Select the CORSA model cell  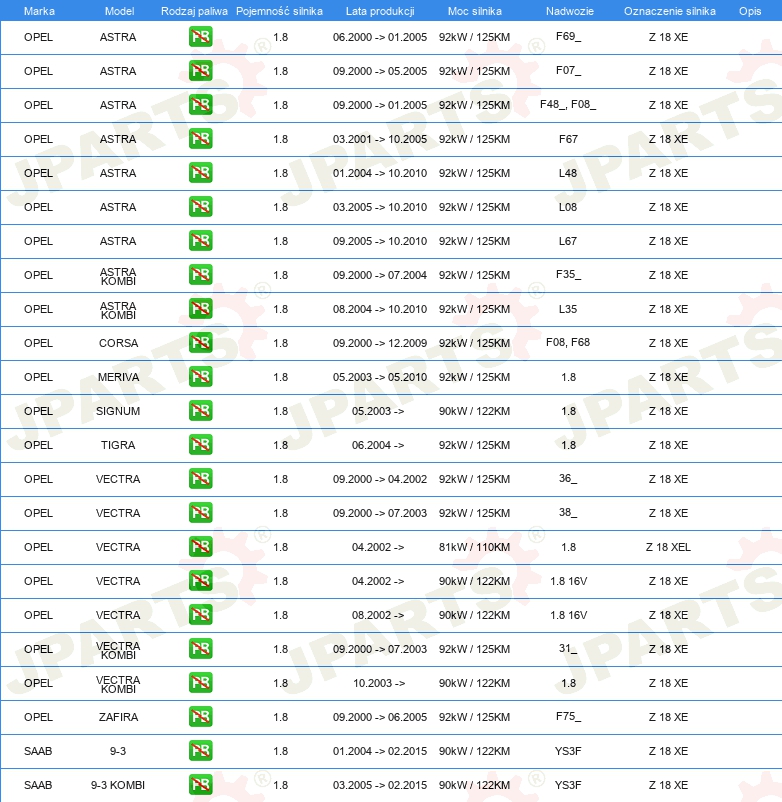click(118, 343)
